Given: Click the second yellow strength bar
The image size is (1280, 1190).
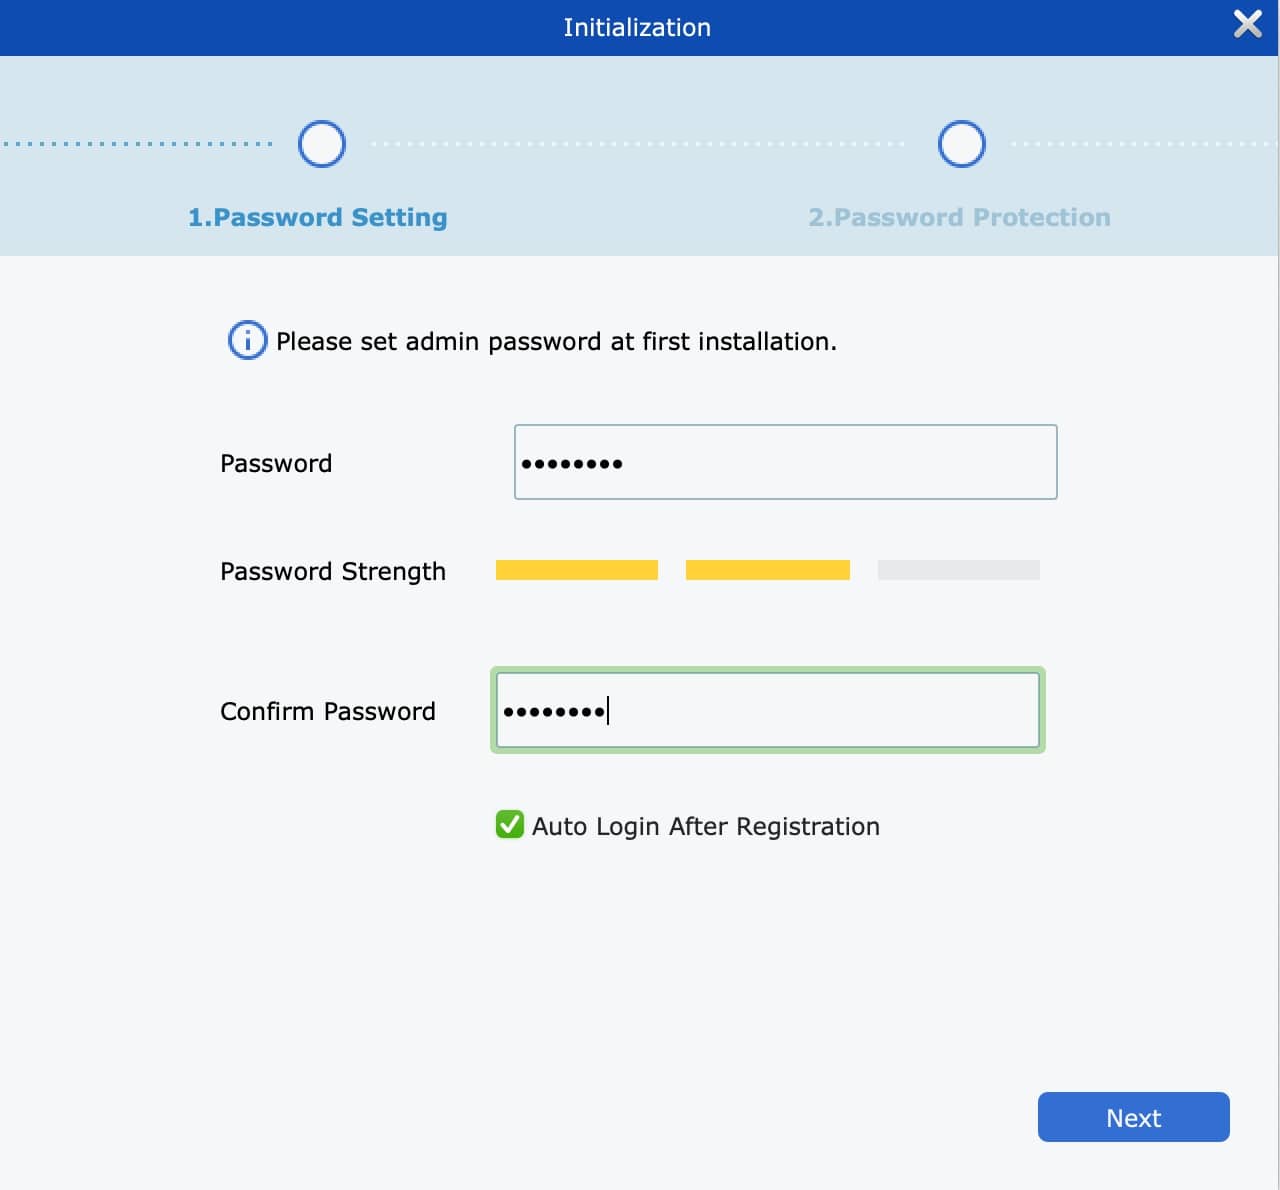Looking at the screenshot, I should [767, 570].
